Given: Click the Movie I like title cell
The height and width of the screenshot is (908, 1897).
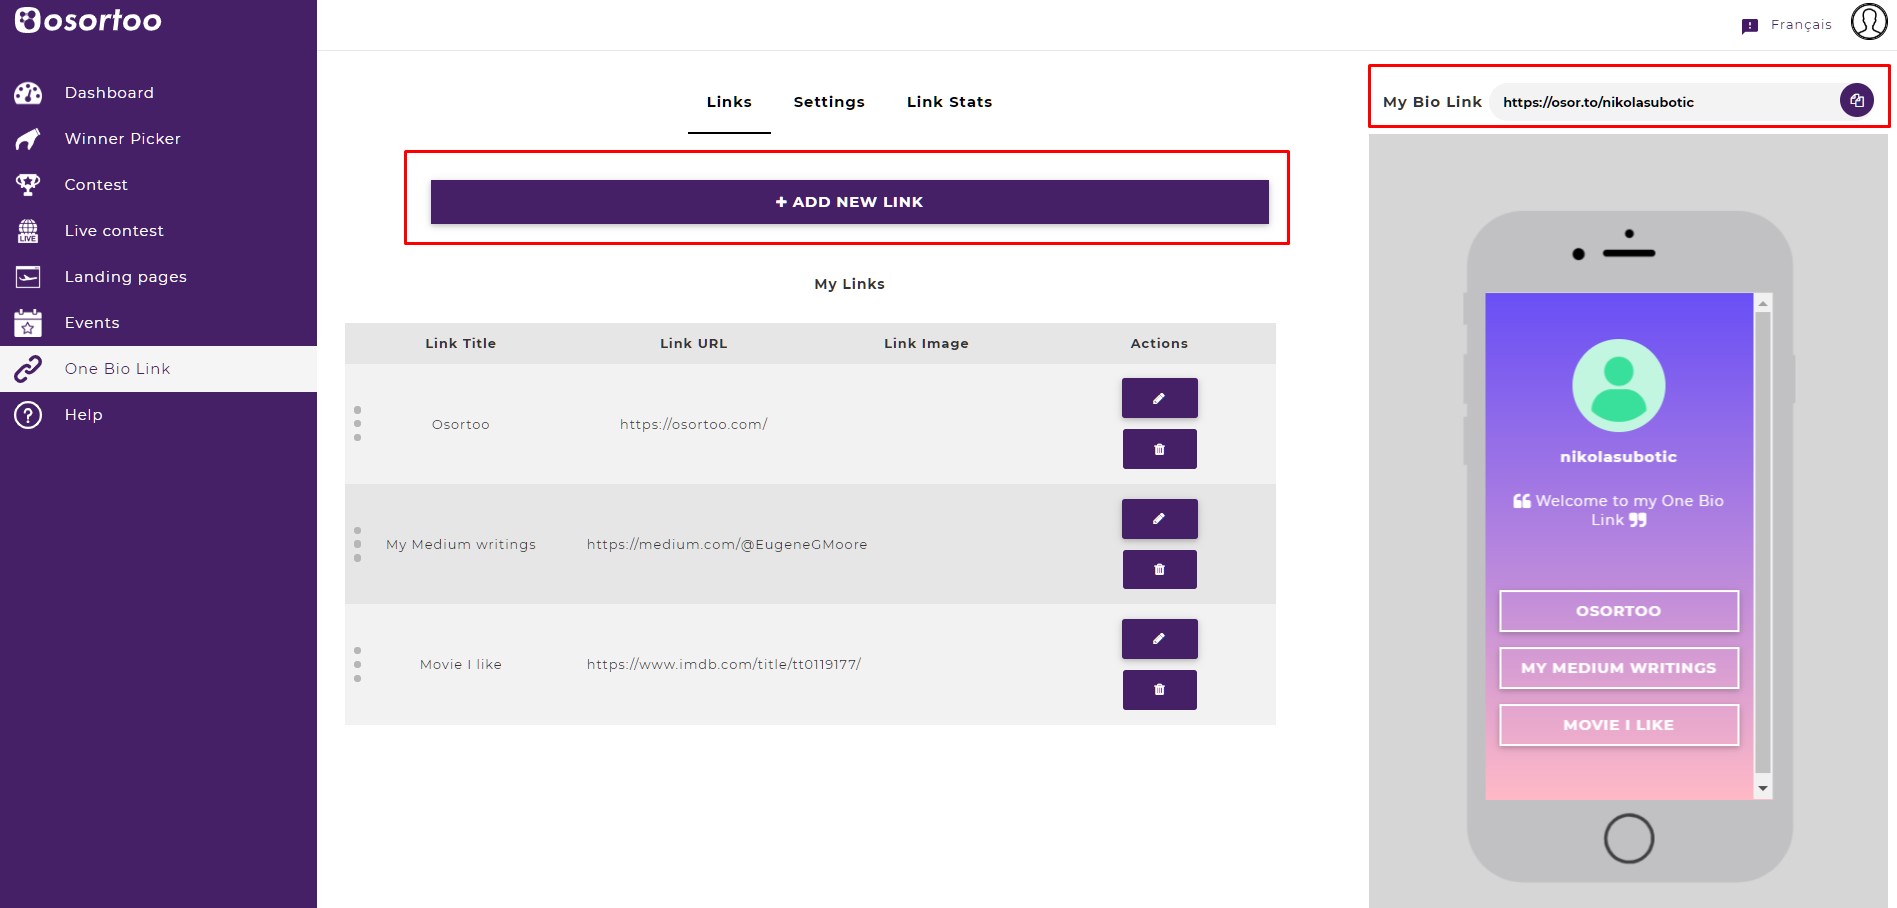Looking at the screenshot, I should [461, 664].
